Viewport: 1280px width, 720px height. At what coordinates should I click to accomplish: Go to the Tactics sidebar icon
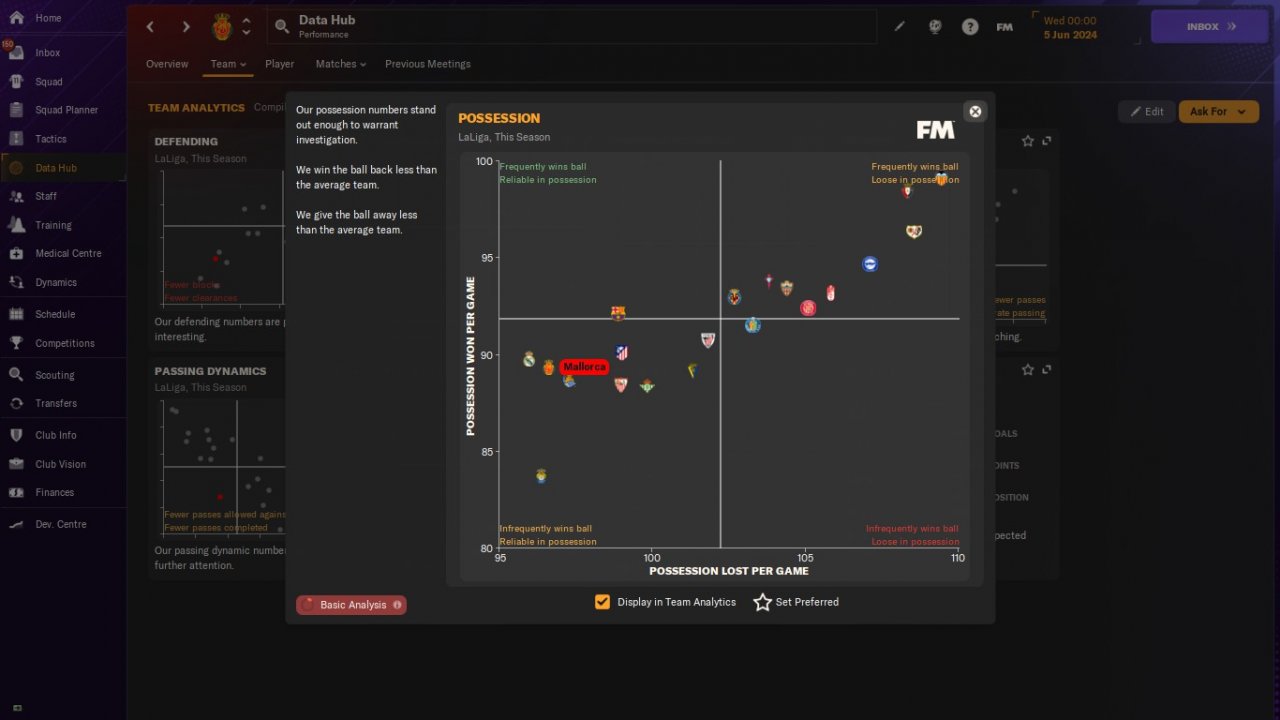16,139
